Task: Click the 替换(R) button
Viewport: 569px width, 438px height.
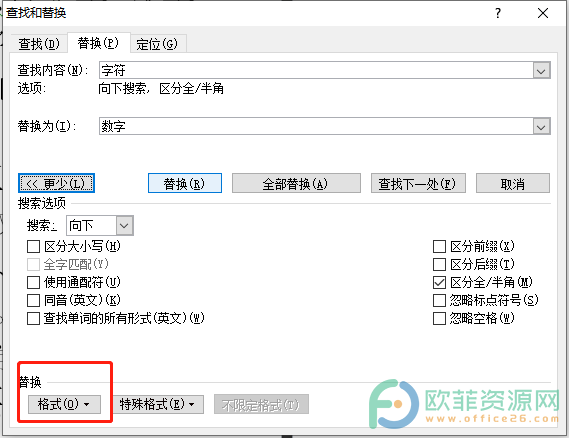Action: 185,183
